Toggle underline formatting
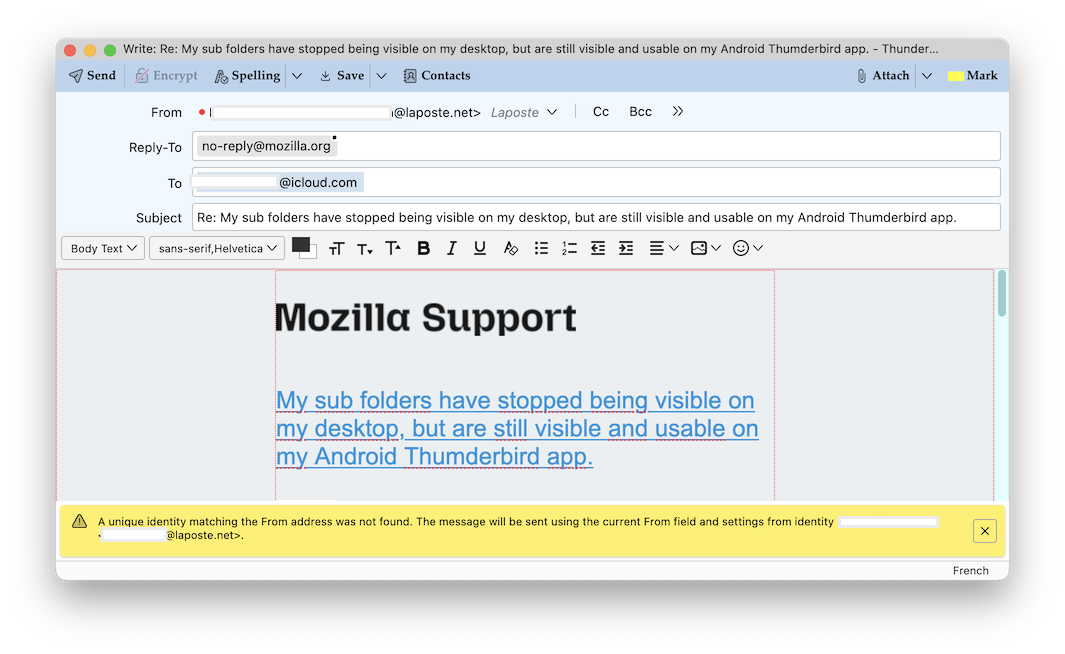 [480, 249]
